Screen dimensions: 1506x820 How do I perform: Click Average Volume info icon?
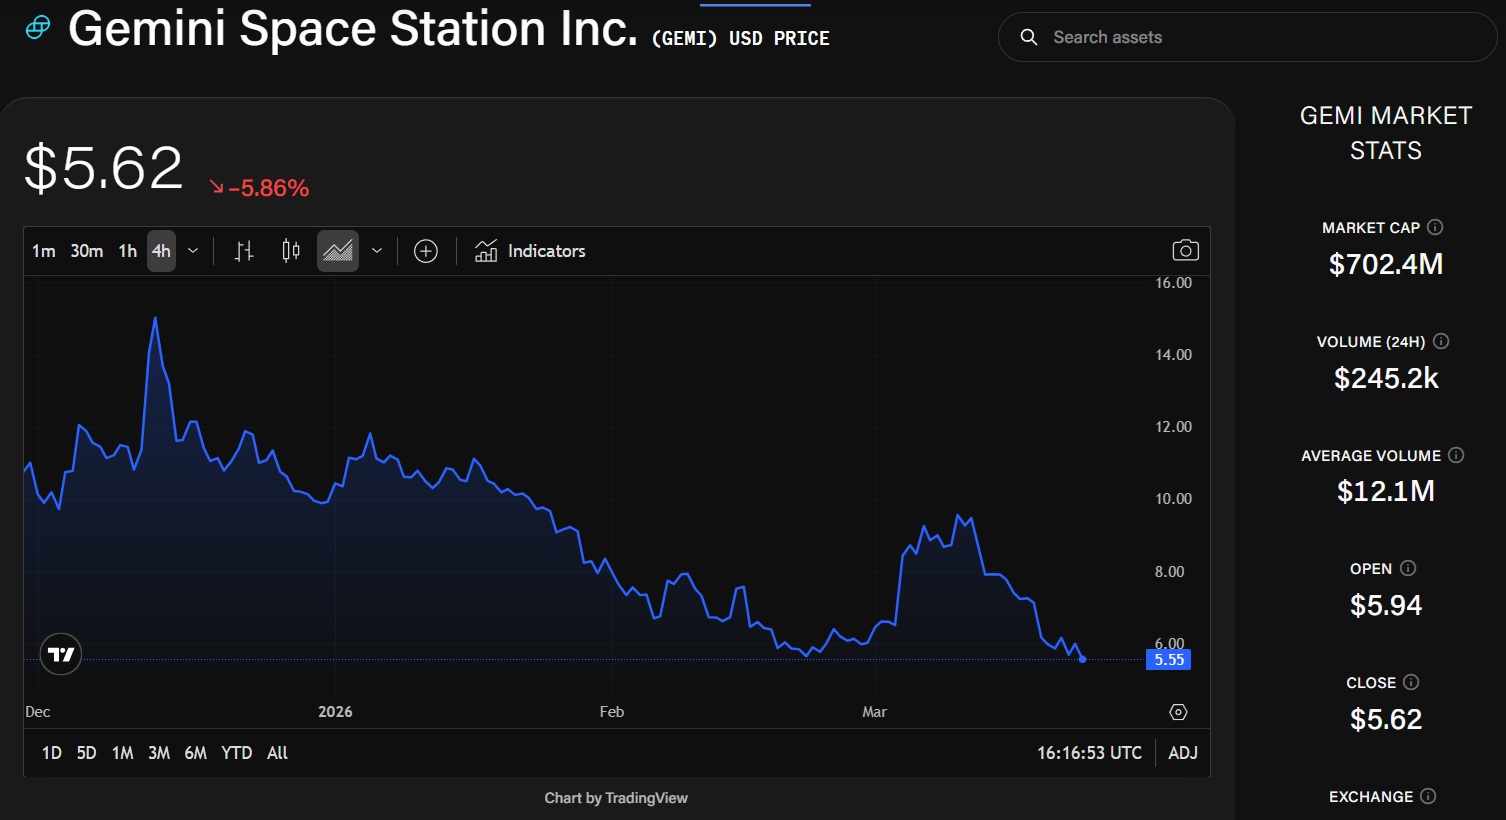point(1456,455)
